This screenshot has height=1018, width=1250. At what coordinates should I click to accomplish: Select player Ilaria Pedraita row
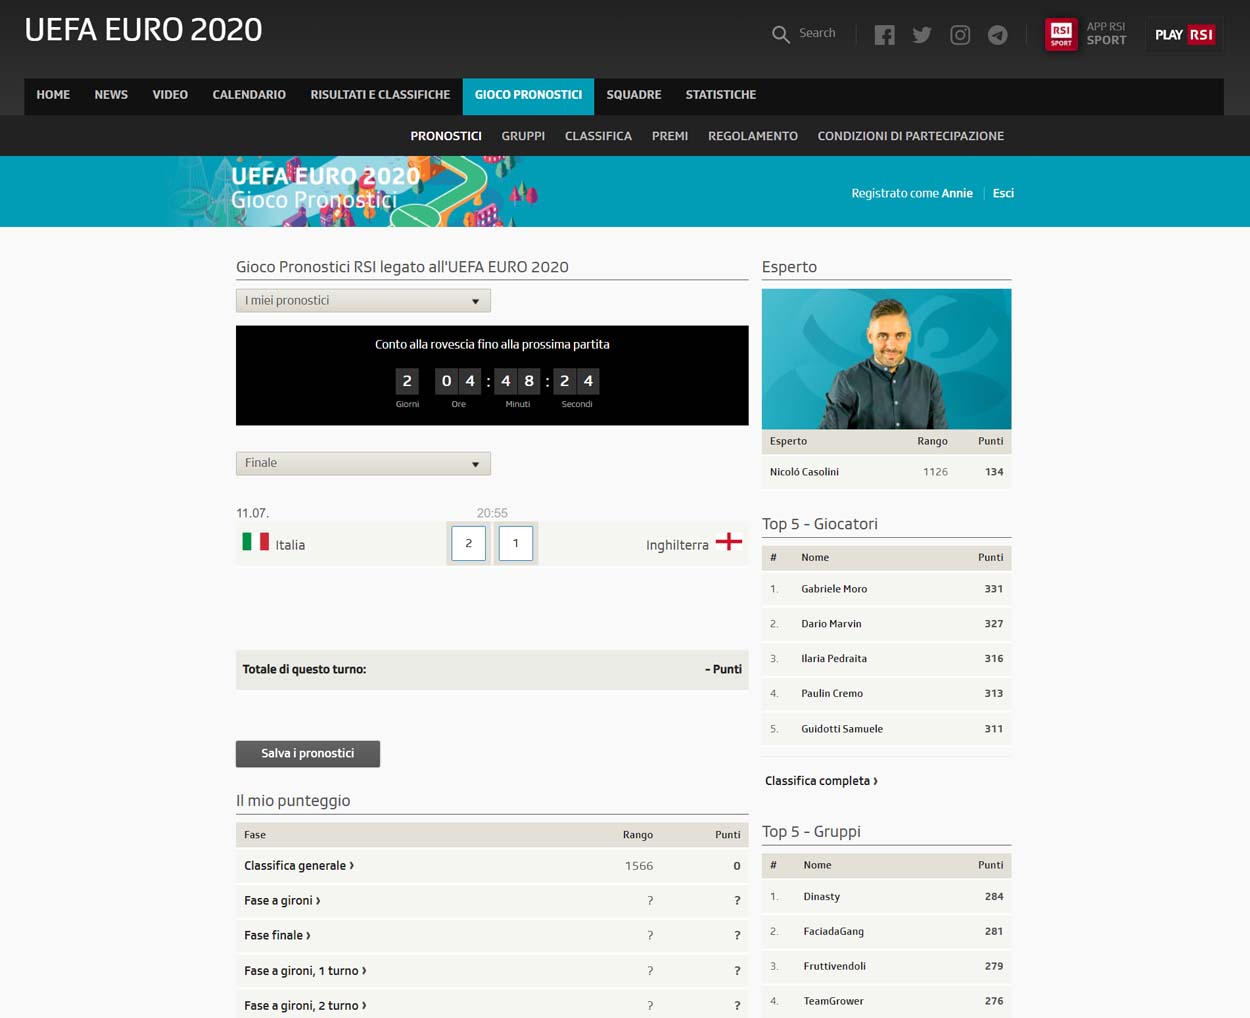pyautogui.click(x=886, y=659)
